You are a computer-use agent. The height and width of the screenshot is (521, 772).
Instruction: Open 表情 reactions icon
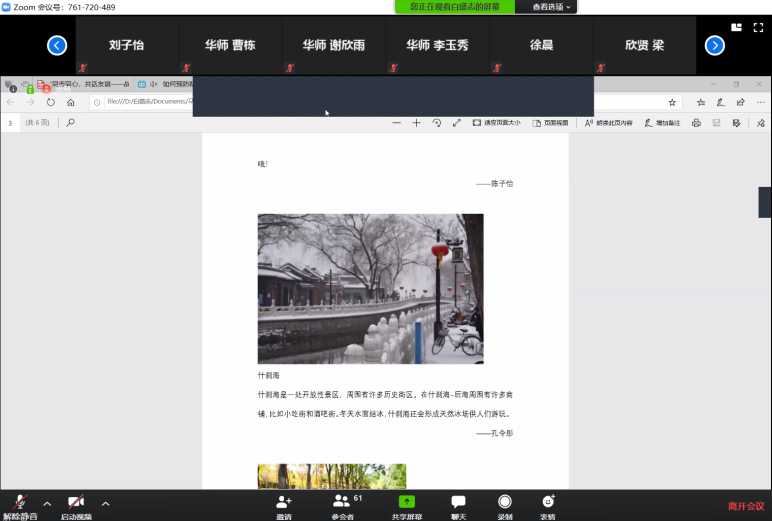click(x=548, y=504)
